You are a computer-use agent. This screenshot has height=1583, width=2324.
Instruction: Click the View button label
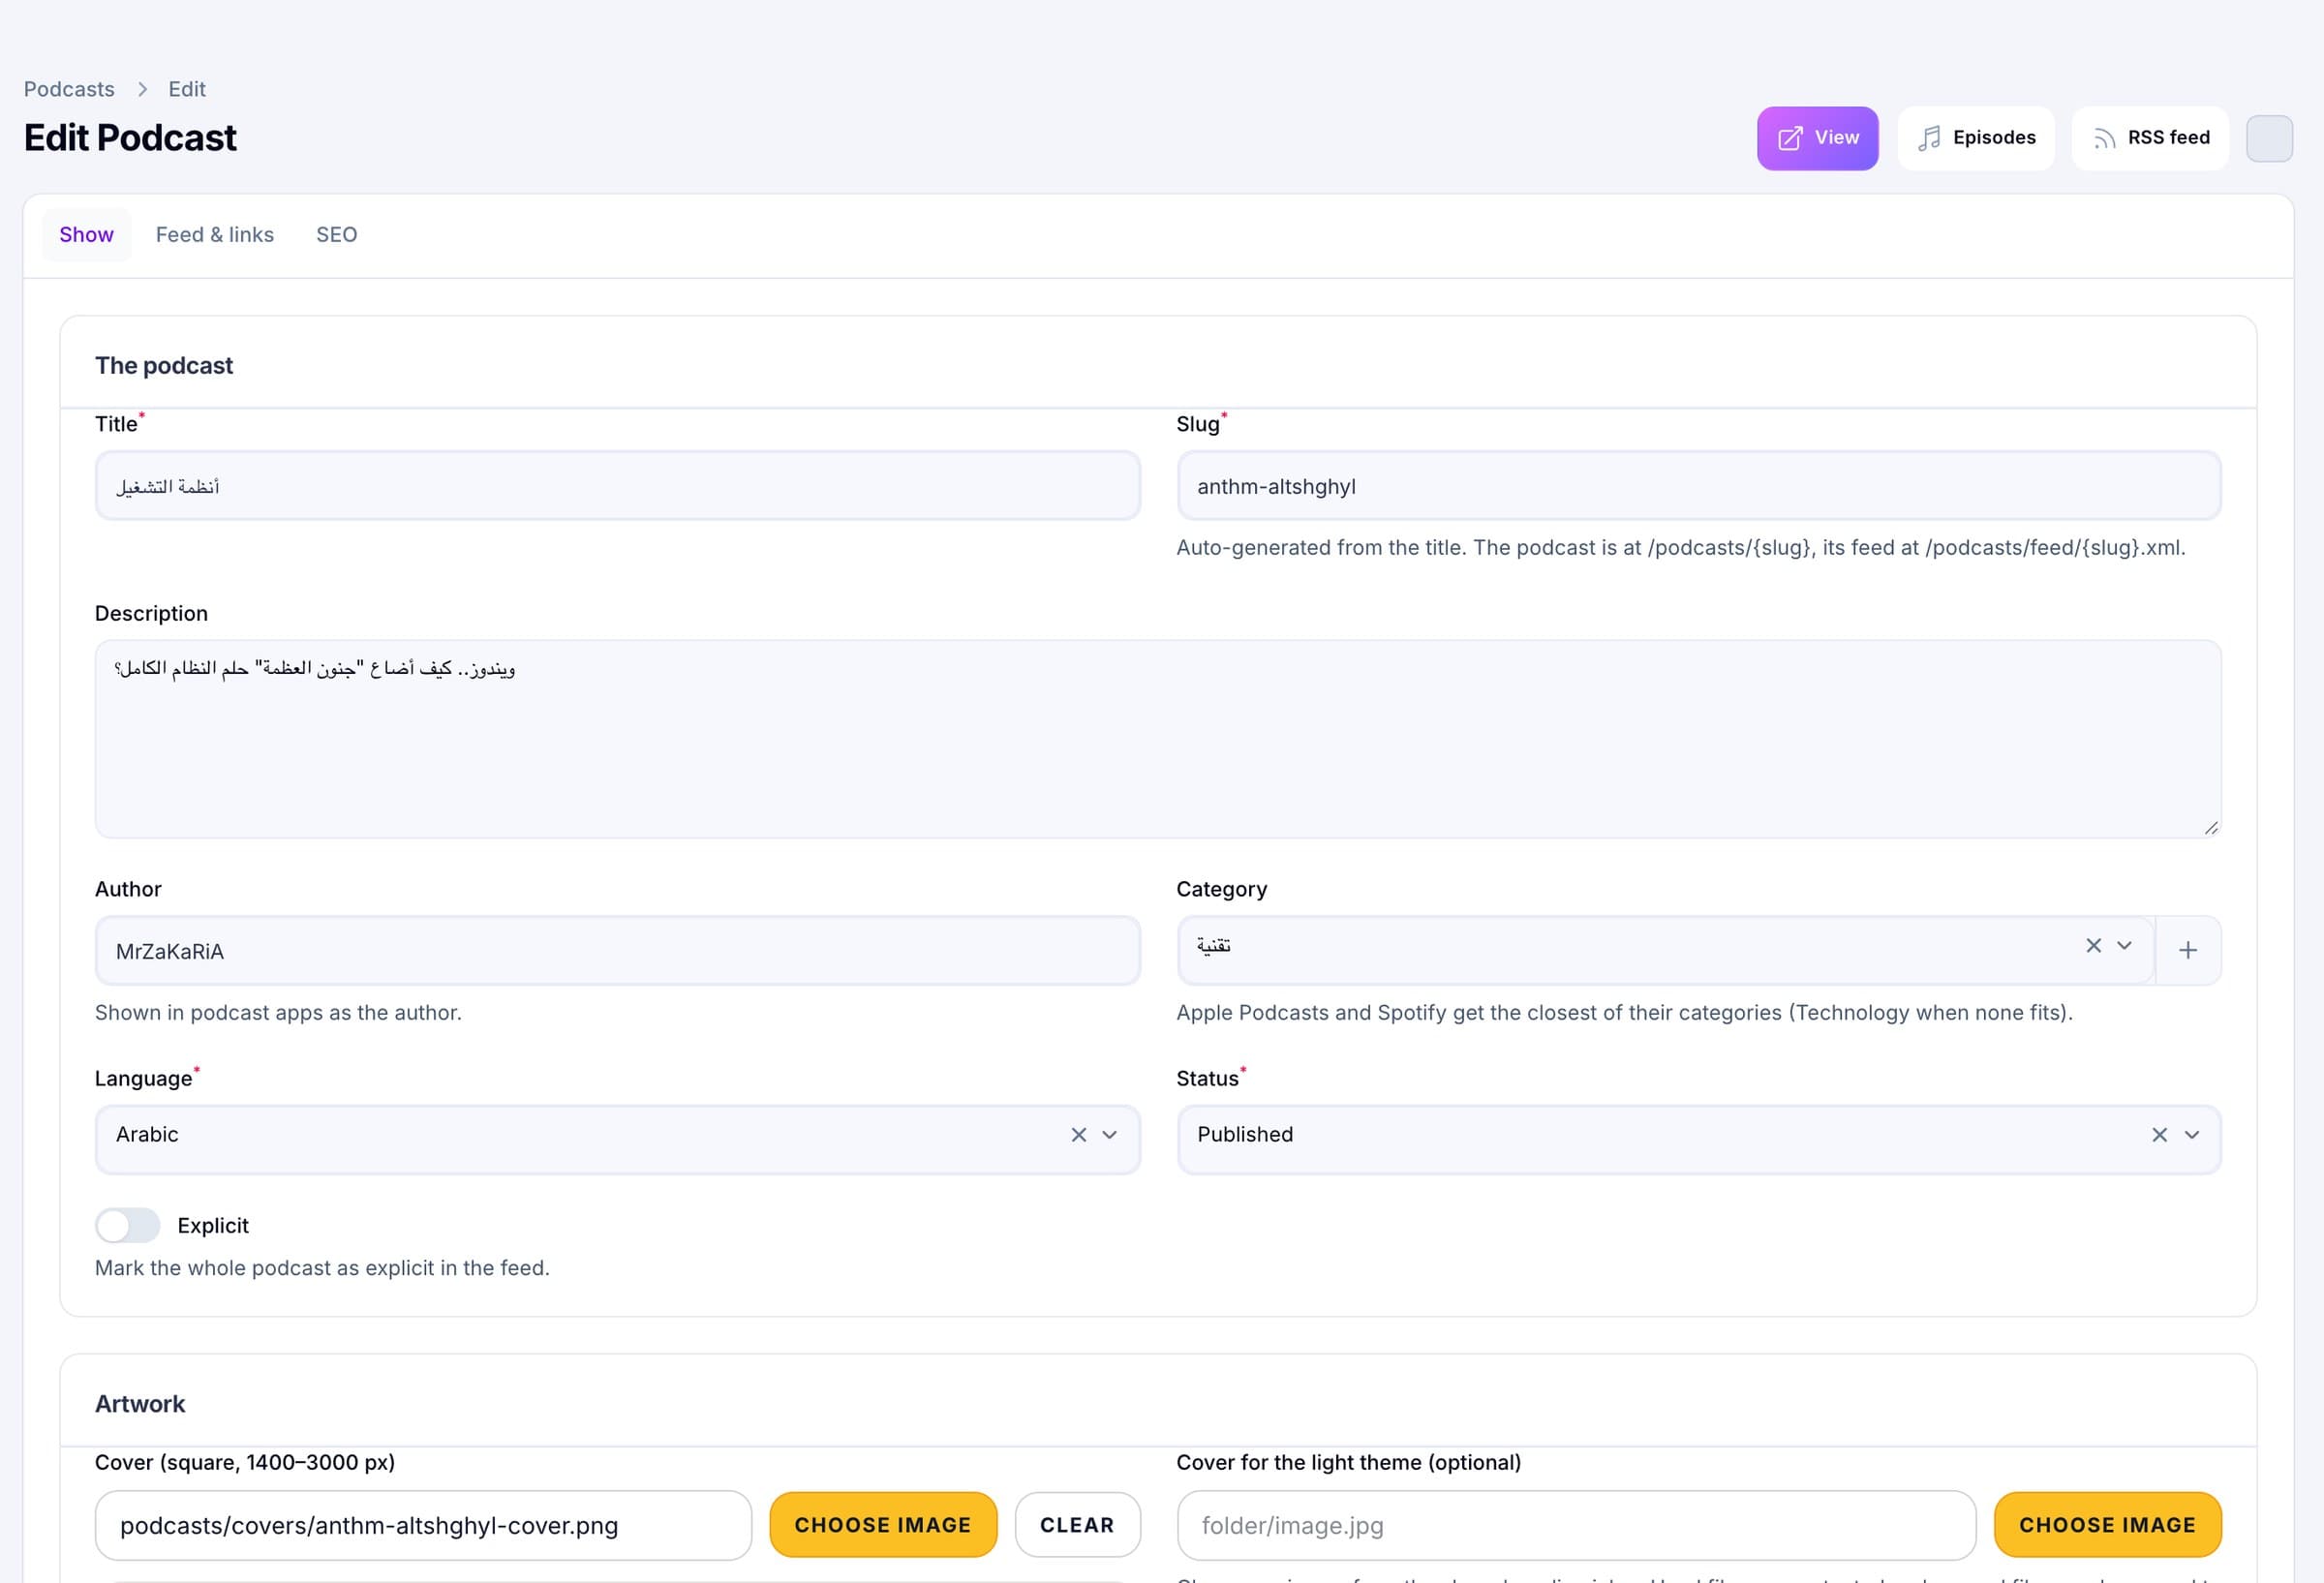tap(1837, 137)
